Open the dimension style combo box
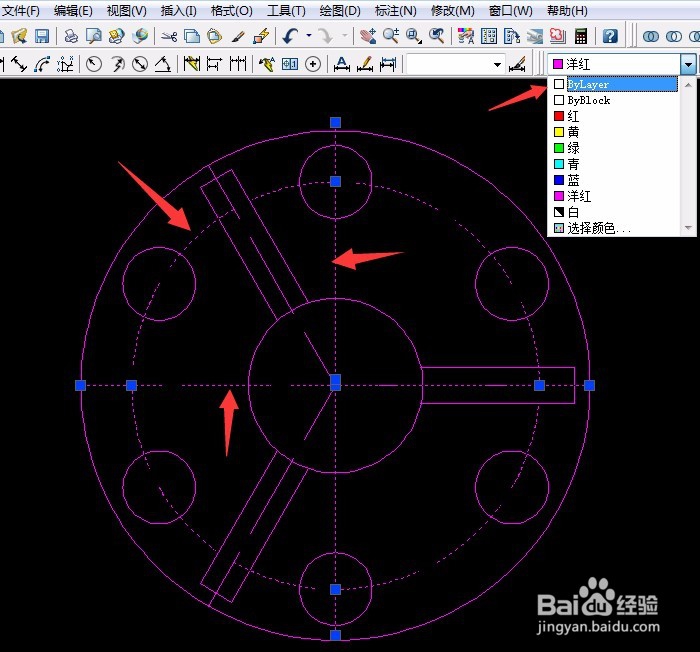The width and height of the screenshot is (700, 652). point(456,65)
